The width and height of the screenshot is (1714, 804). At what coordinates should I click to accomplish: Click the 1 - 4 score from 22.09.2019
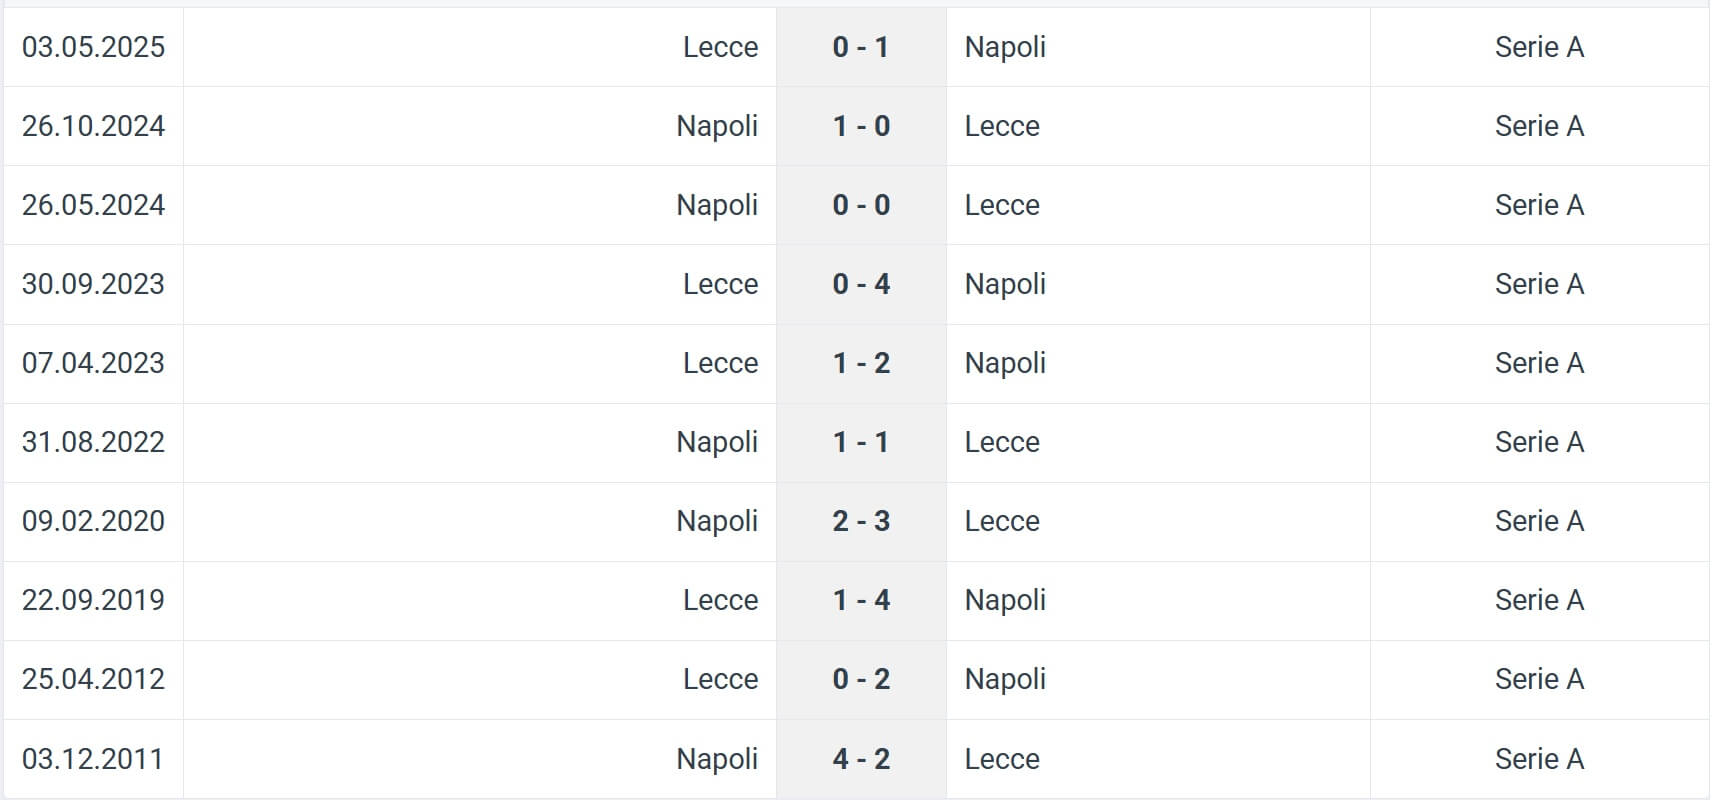click(860, 600)
